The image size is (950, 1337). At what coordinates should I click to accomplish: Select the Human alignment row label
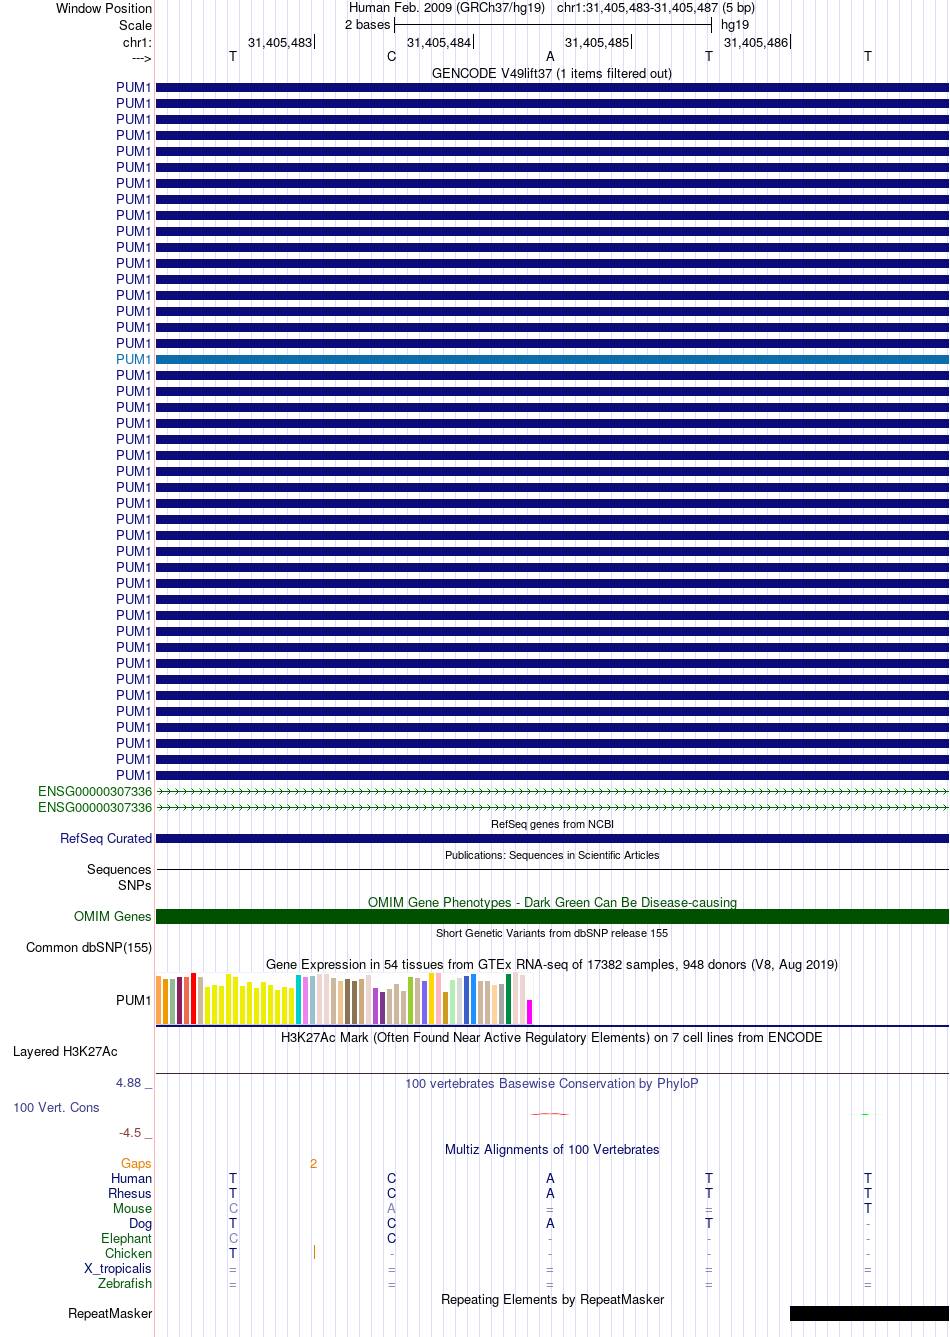click(x=131, y=1178)
